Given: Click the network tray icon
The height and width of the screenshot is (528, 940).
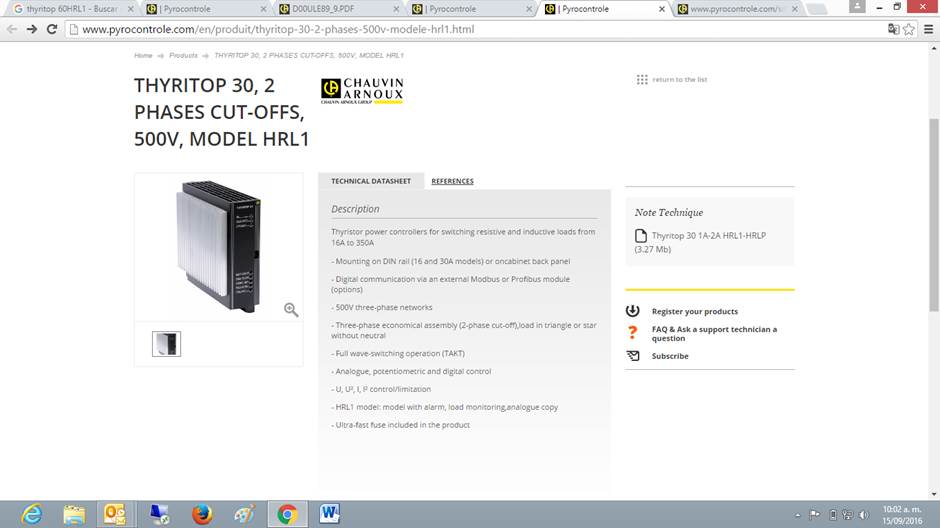Looking at the screenshot, I should [x=847, y=514].
